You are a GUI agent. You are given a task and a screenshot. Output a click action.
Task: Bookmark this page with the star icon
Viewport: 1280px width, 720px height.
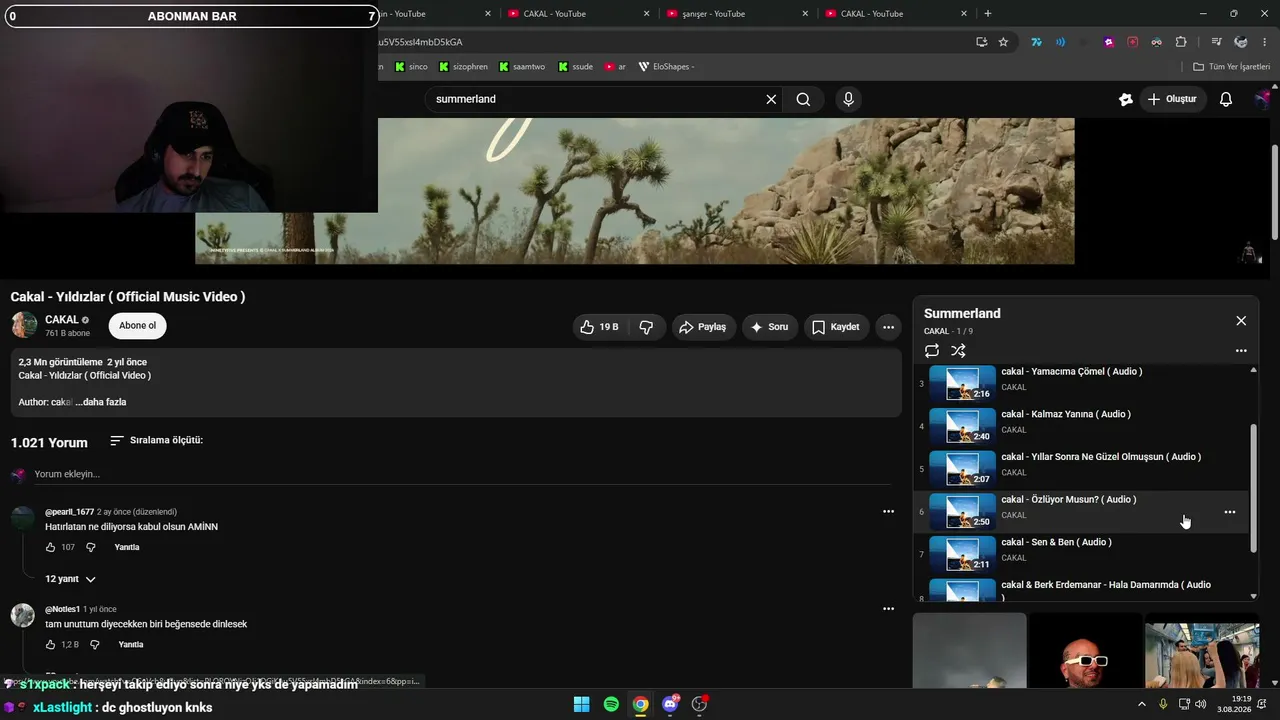tap(1003, 42)
